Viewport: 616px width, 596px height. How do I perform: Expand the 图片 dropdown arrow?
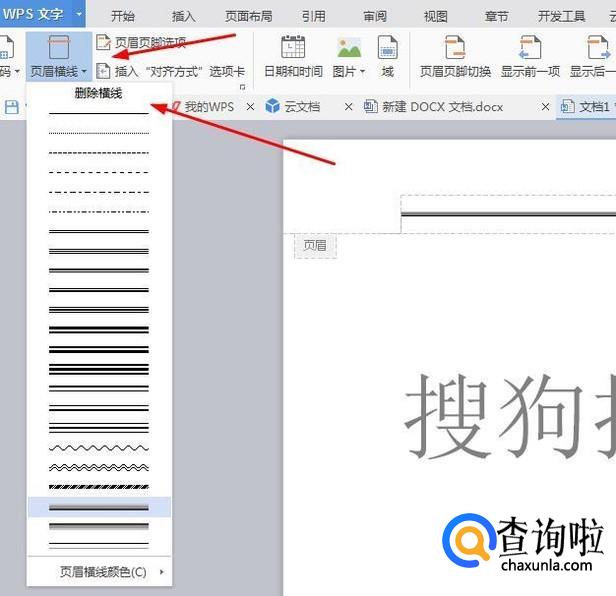click(x=363, y=72)
